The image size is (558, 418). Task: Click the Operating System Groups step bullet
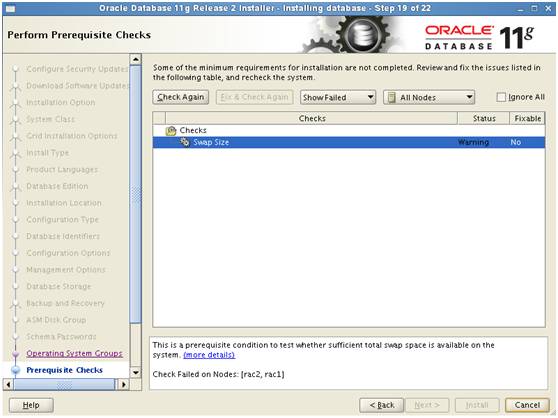[x=16, y=354]
